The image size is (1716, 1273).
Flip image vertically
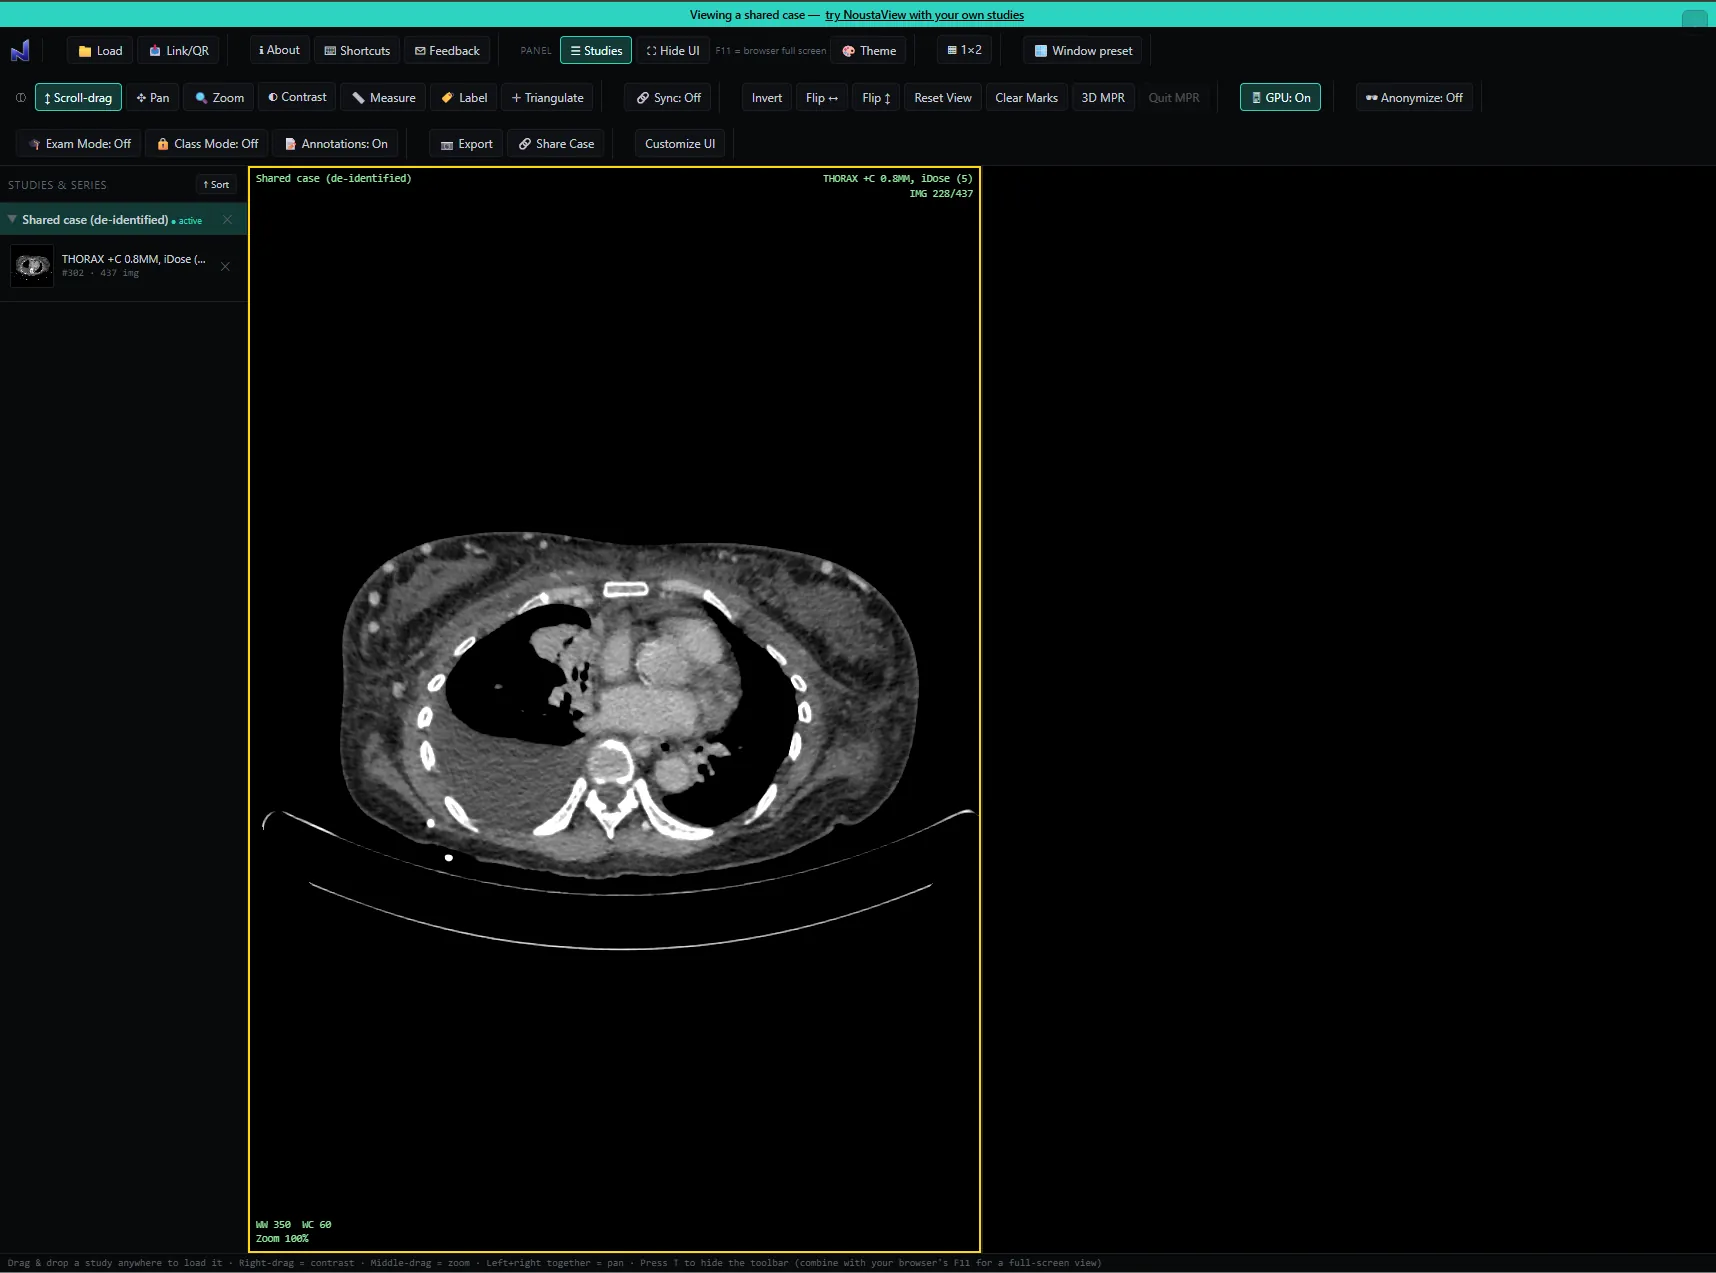click(x=876, y=98)
